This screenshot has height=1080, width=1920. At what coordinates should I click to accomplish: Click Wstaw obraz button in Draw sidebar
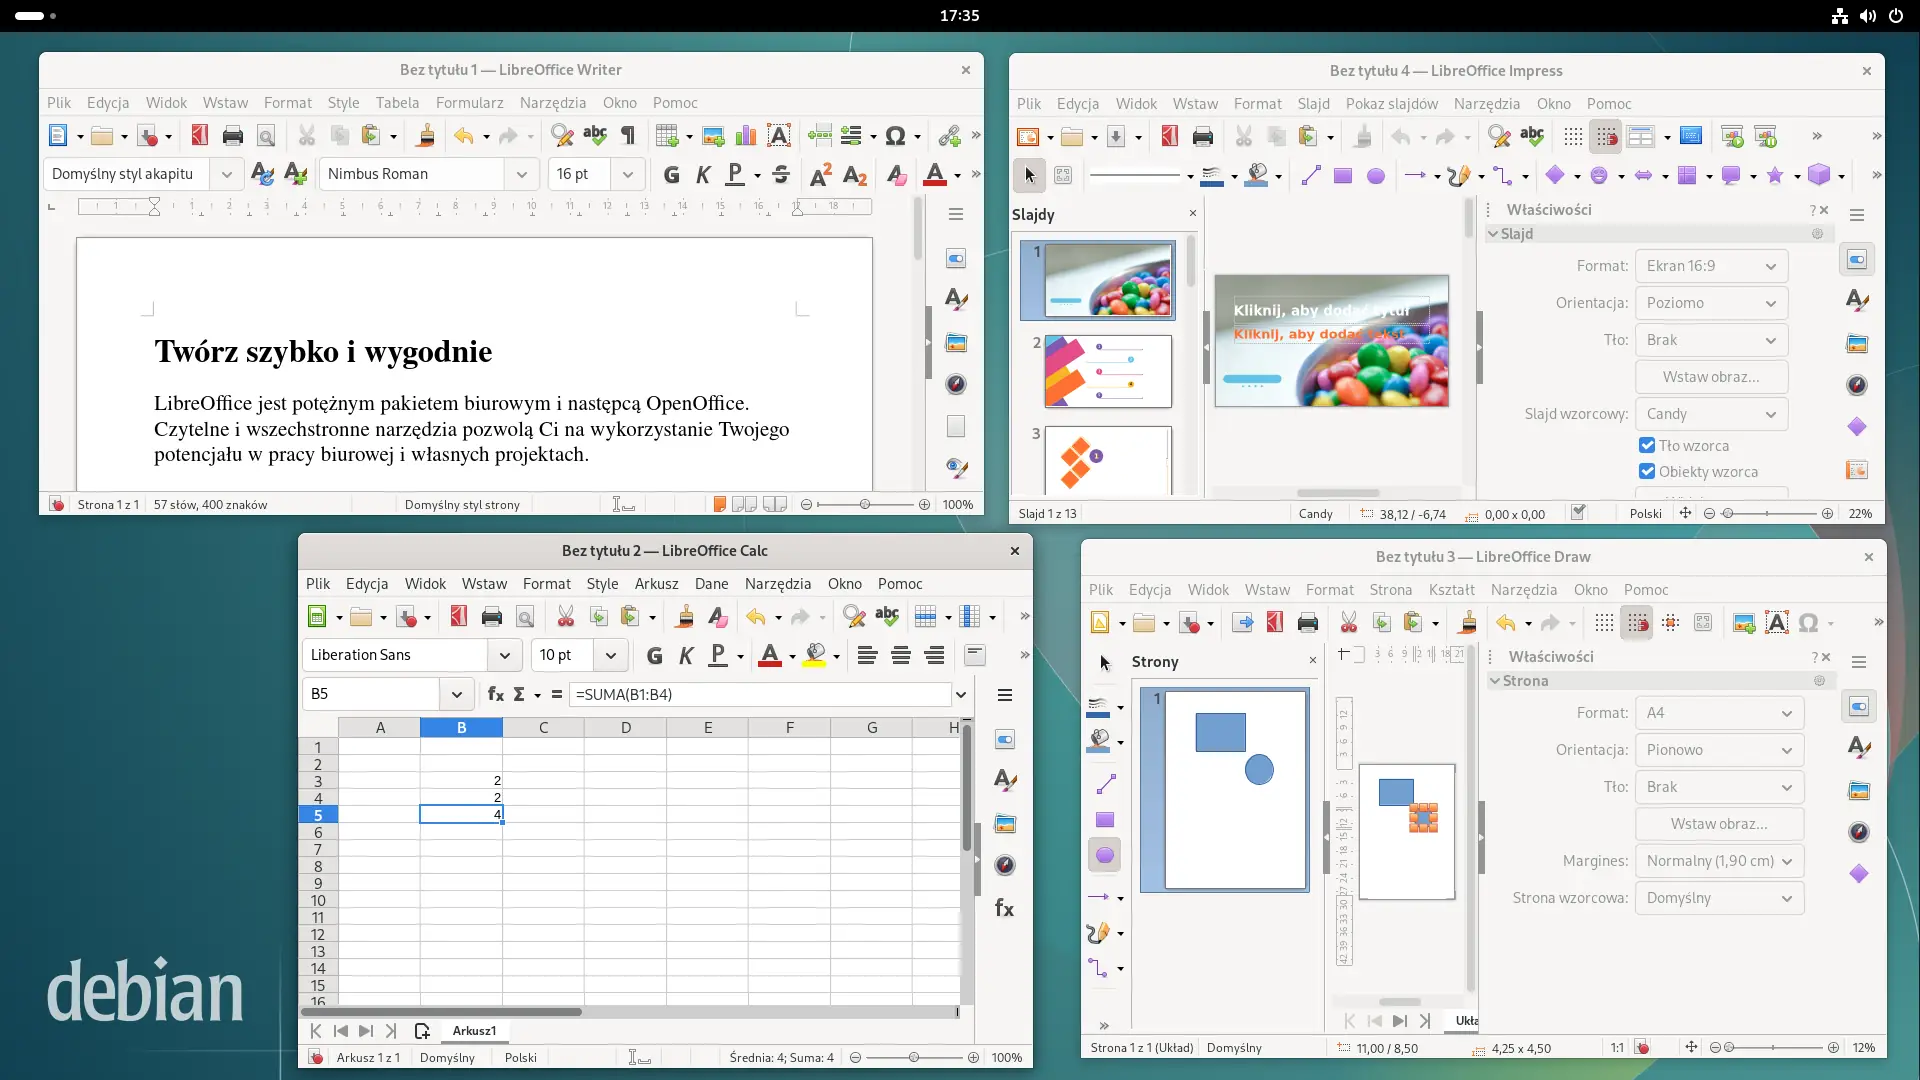coord(1719,824)
